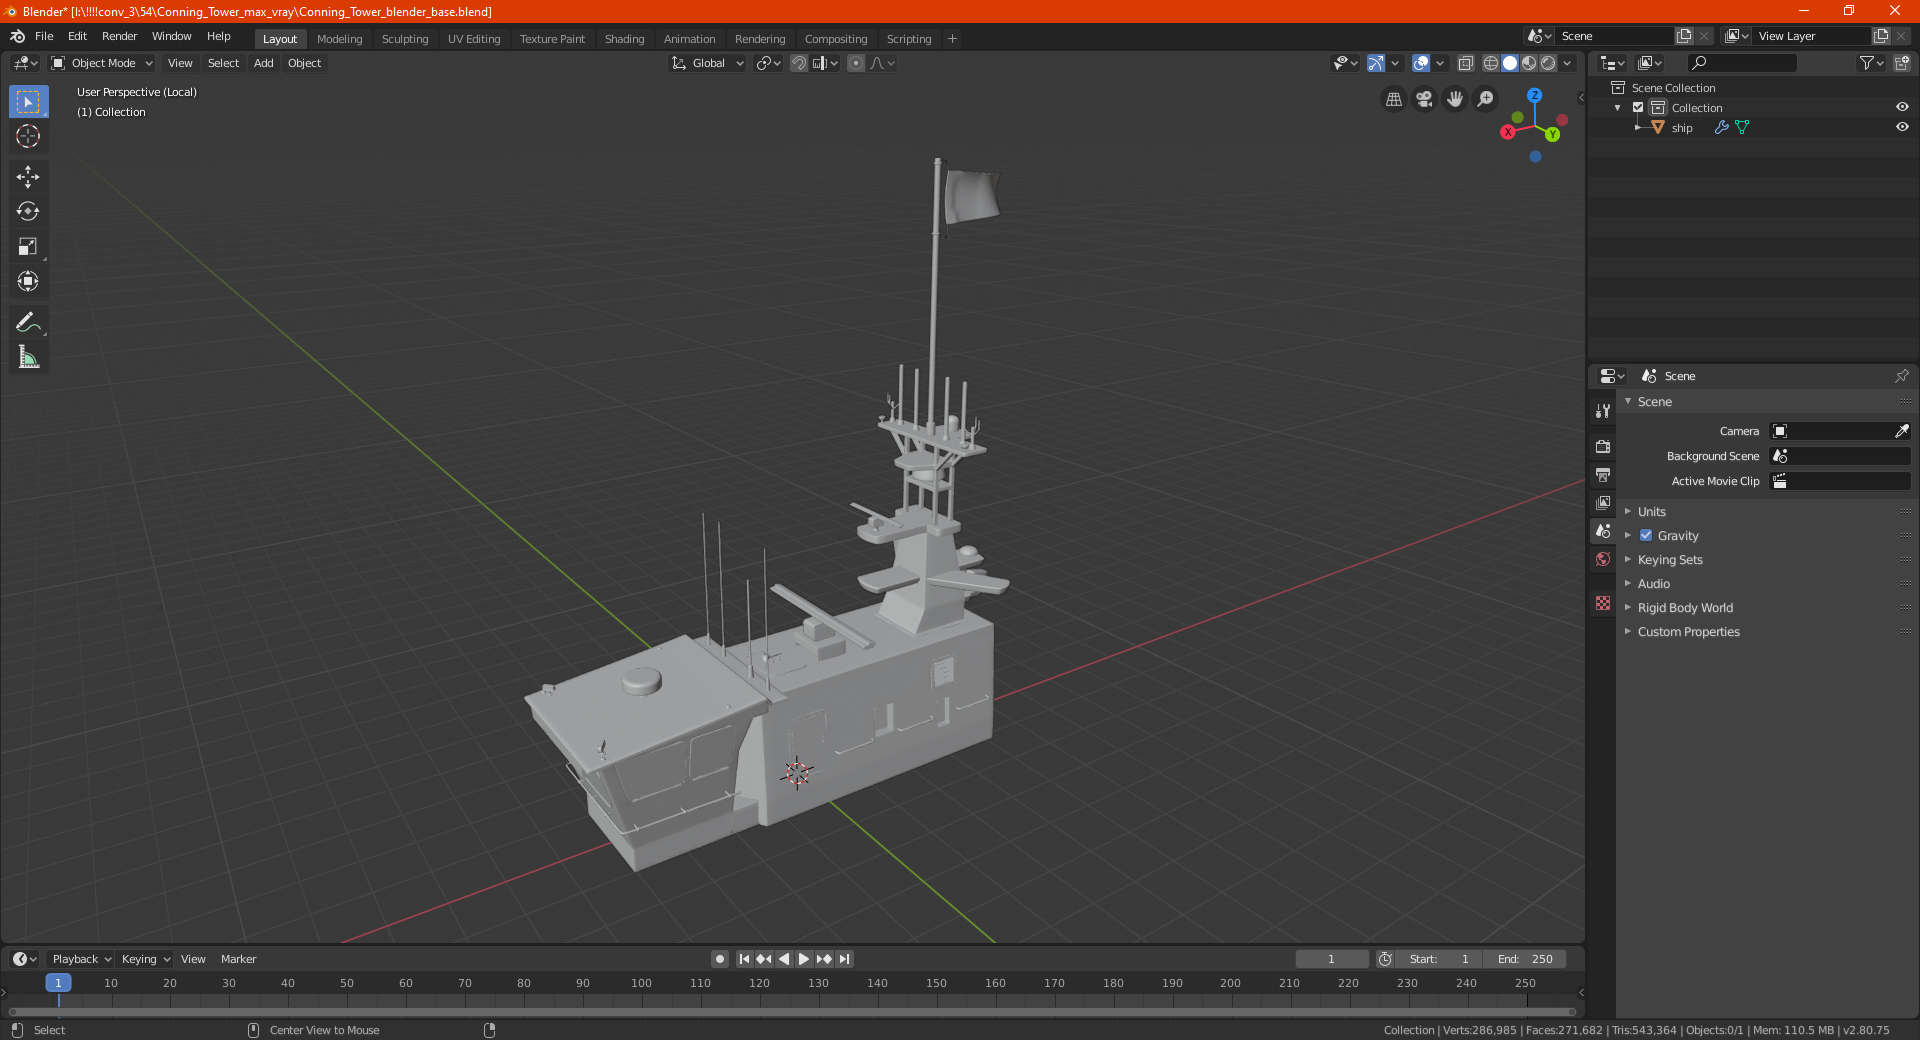Switch to the UV Editing workspace tab

[474, 39]
